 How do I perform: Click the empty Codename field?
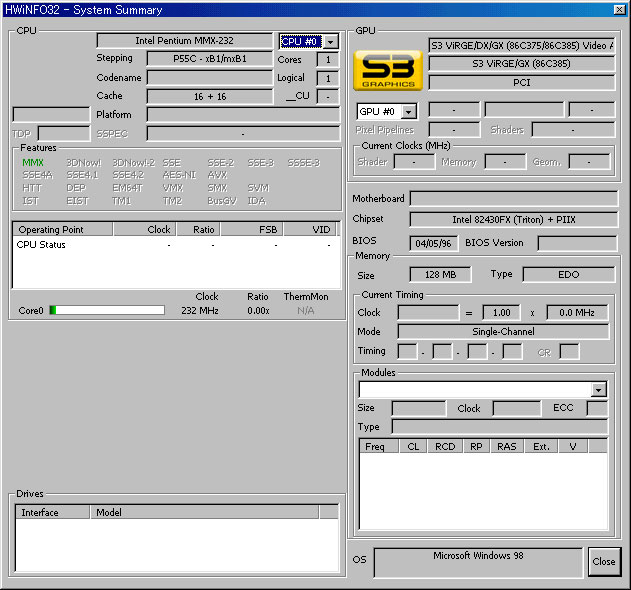point(210,78)
